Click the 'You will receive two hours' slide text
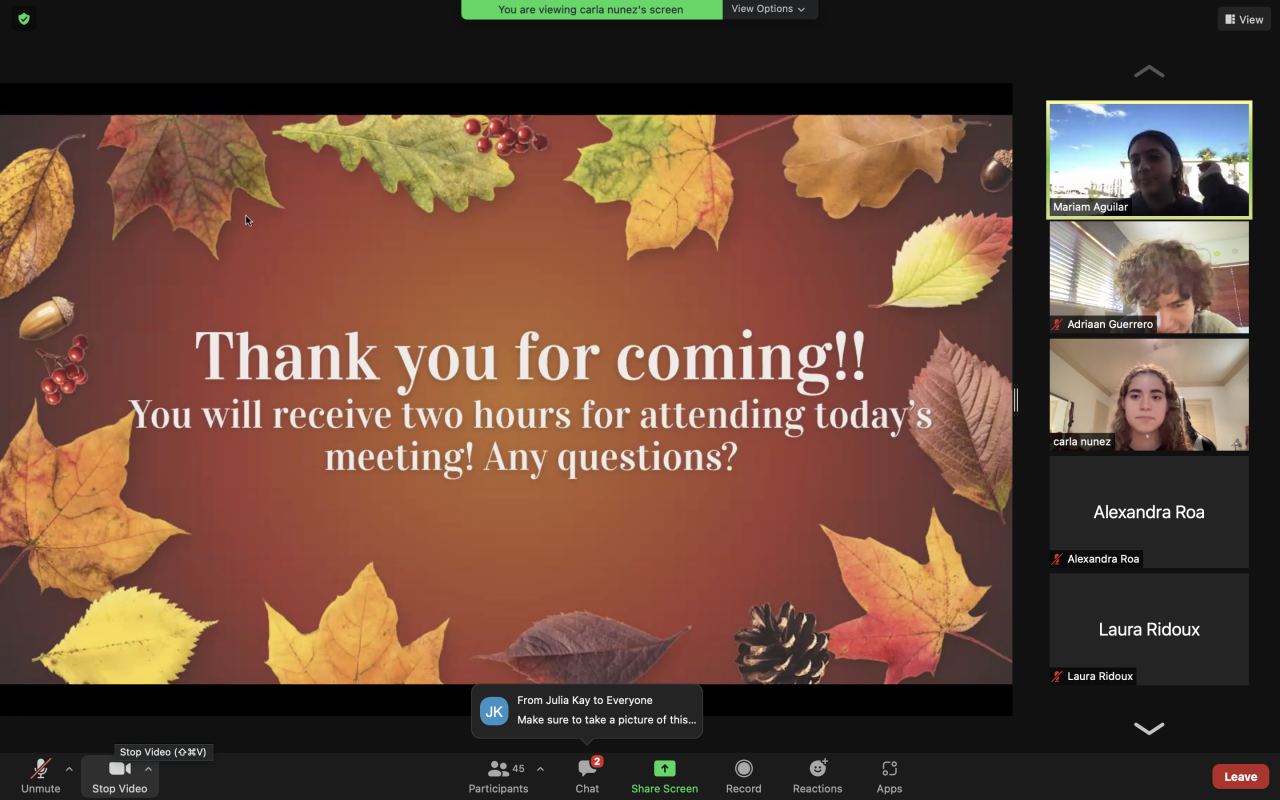The height and width of the screenshot is (800, 1280). [x=530, y=435]
